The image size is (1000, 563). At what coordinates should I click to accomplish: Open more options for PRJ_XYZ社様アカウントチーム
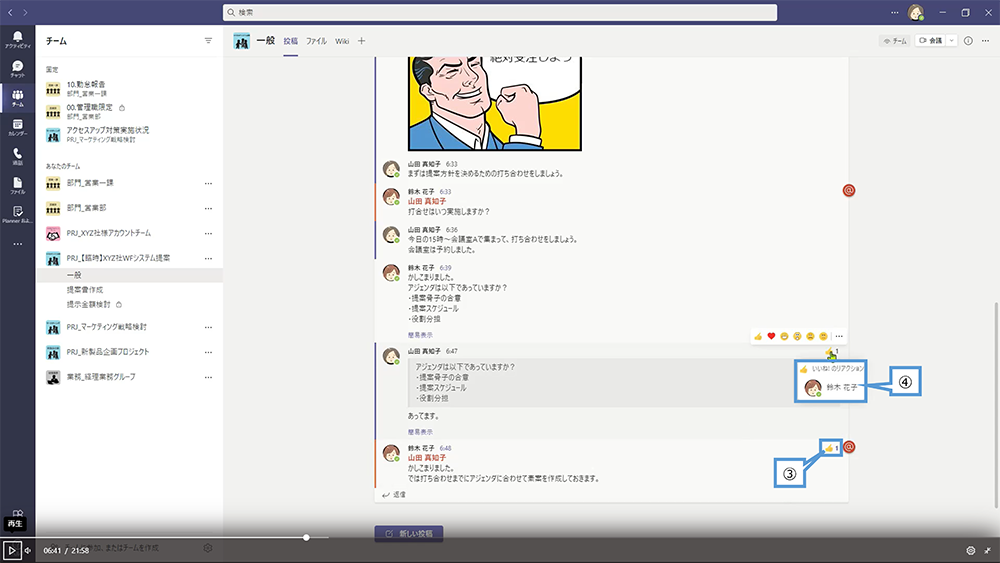208,233
